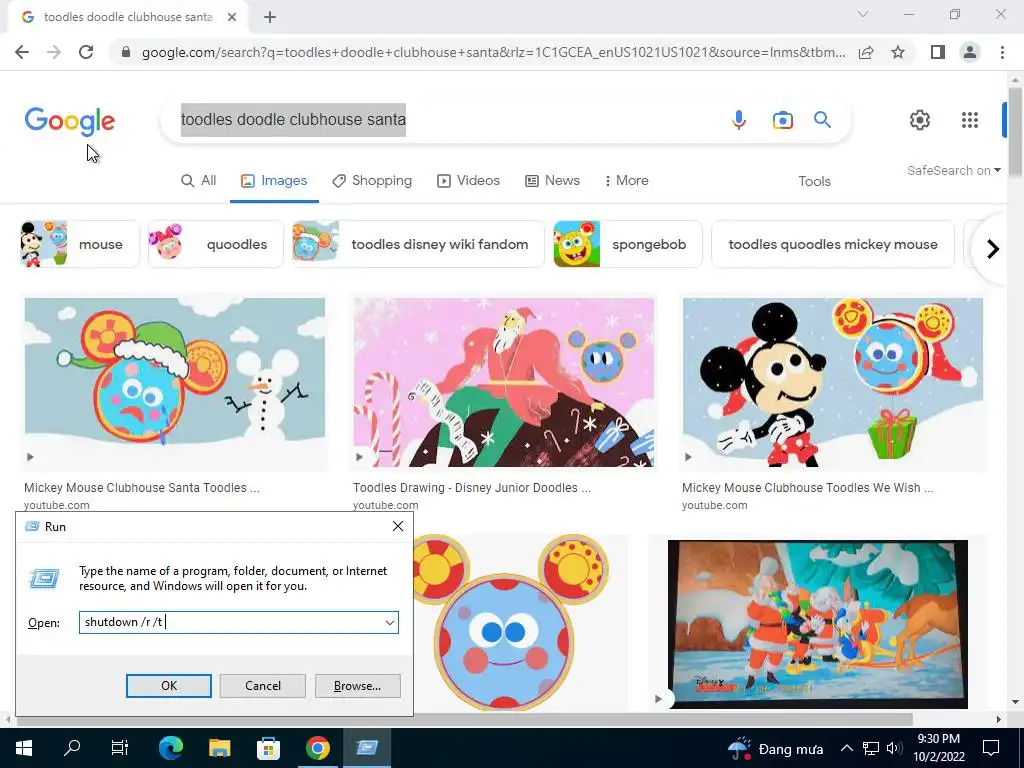
Task: Open Mickey Mouse Clubhouse Santa Toodles link
Action: pyautogui.click(x=142, y=488)
